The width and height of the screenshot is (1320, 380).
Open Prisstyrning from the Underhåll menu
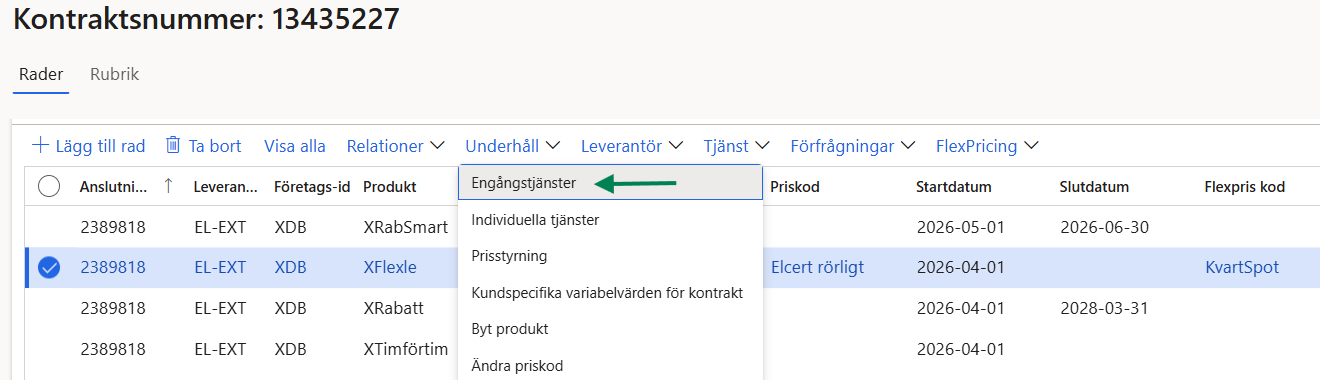pos(610,256)
